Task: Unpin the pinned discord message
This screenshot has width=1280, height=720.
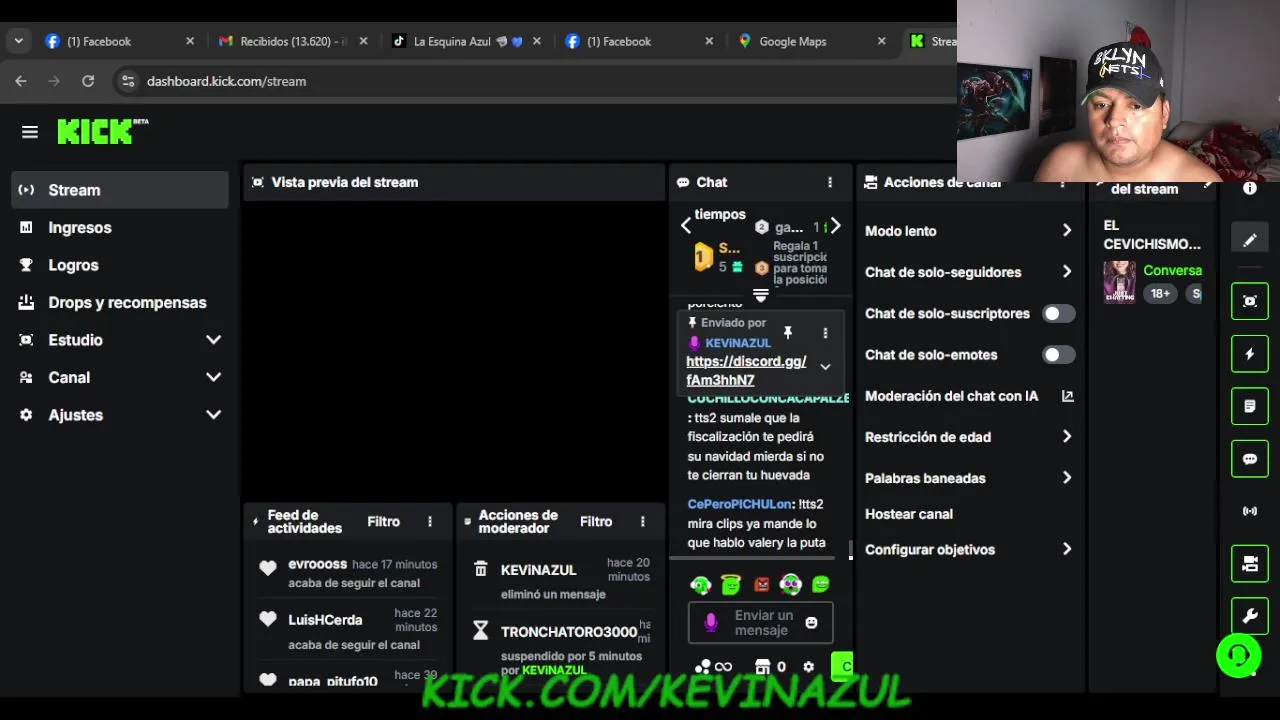Action: pyautogui.click(x=788, y=332)
